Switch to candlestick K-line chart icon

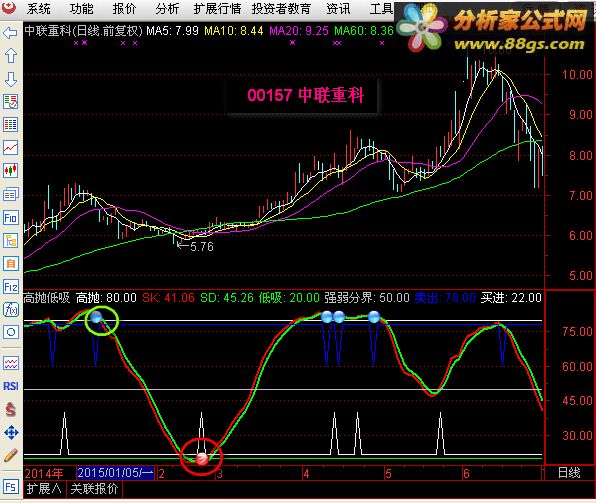pyautogui.click(x=11, y=171)
